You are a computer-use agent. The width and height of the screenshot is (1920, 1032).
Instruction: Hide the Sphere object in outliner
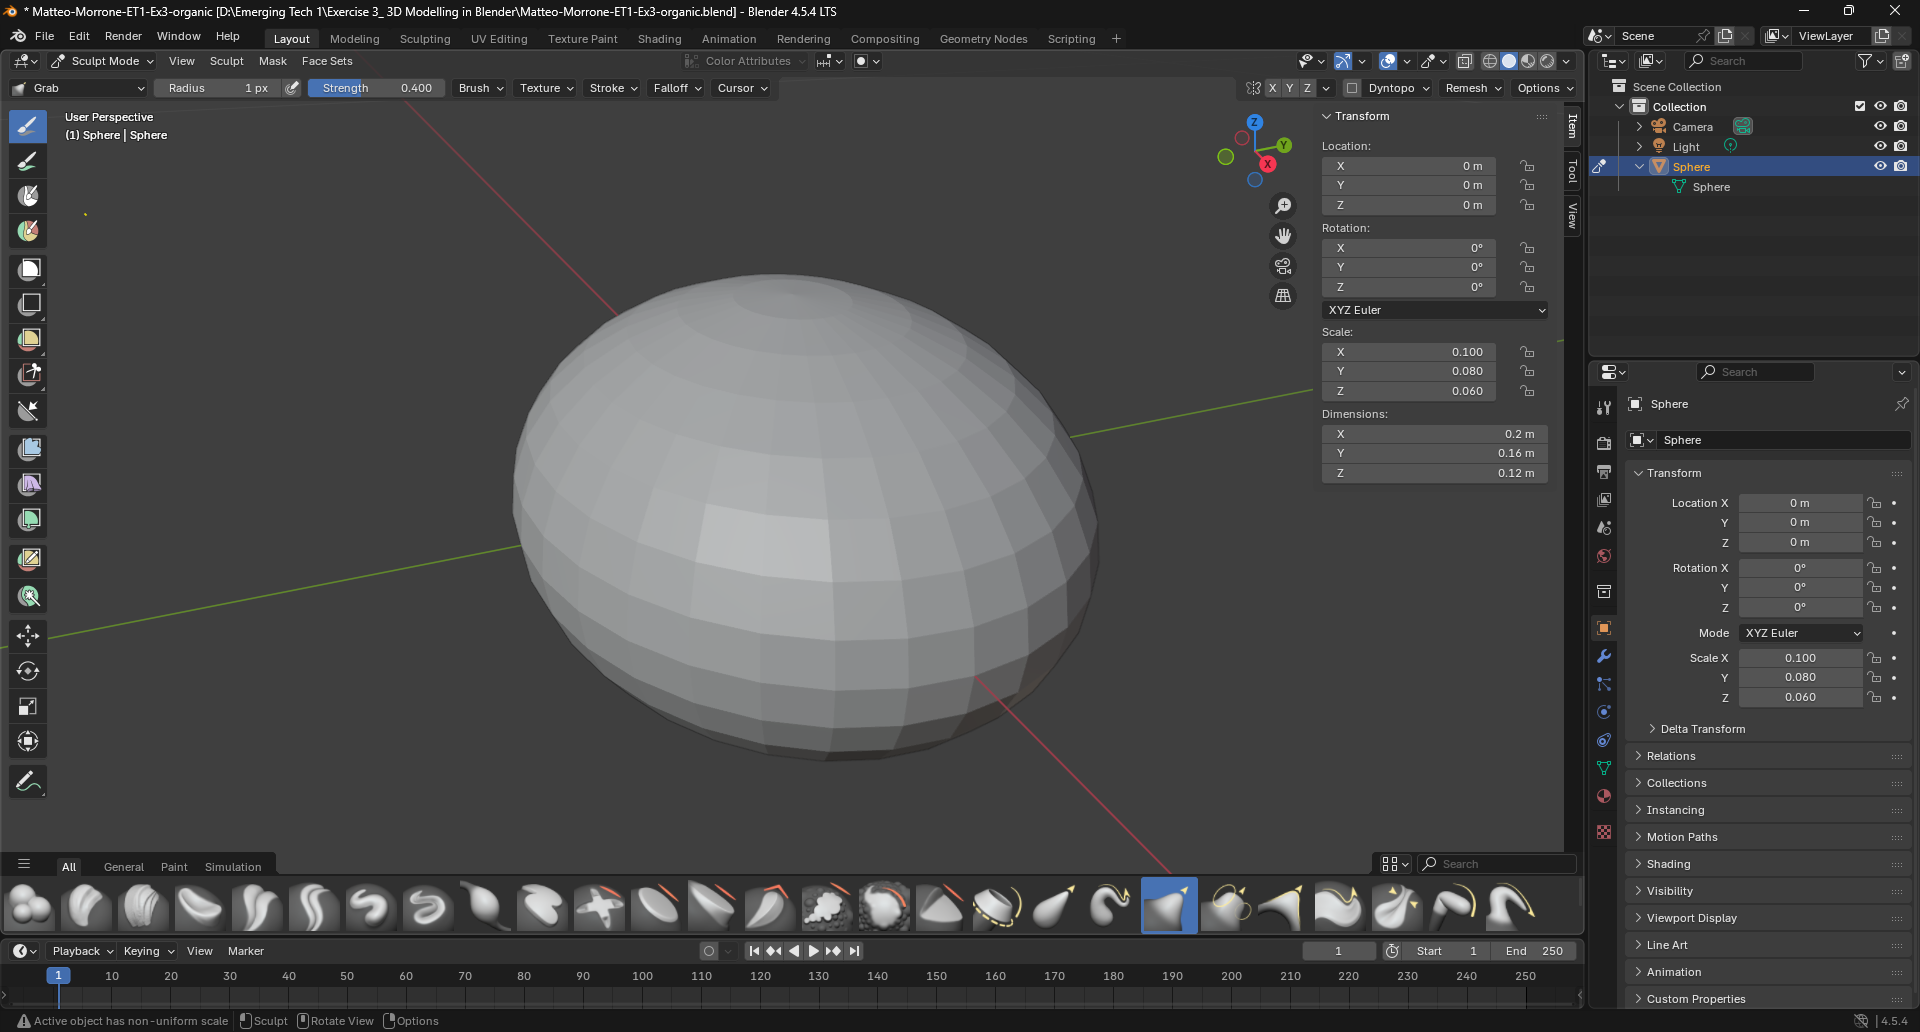pyautogui.click(x=1880, y=167)
